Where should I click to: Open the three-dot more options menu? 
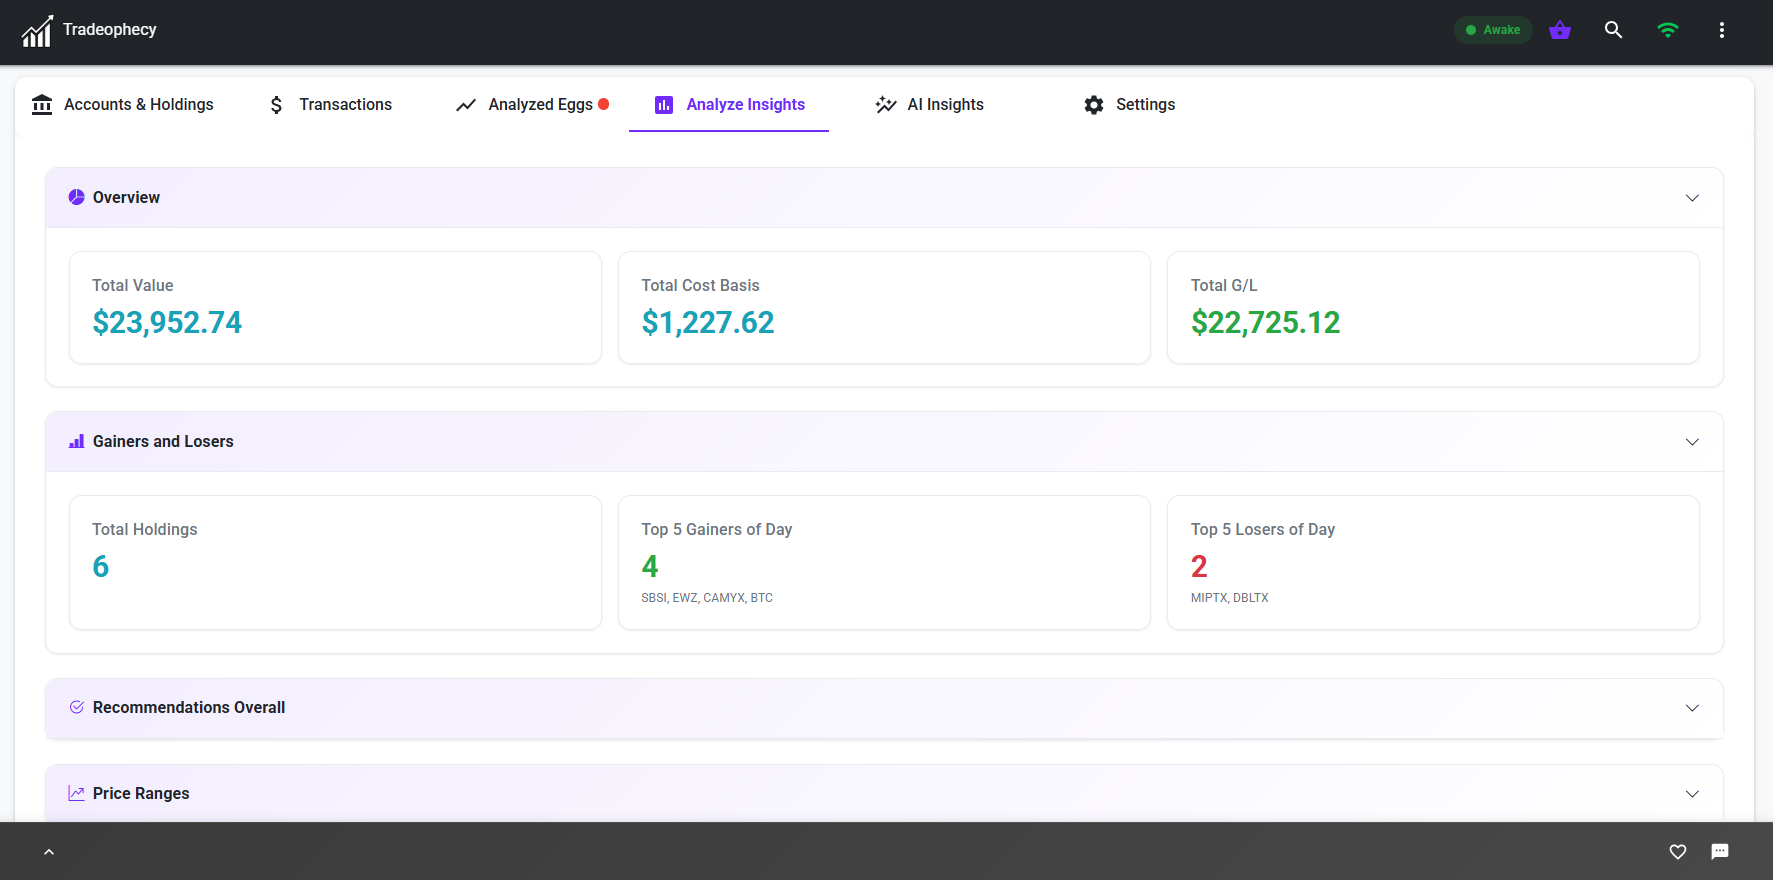1721,30
